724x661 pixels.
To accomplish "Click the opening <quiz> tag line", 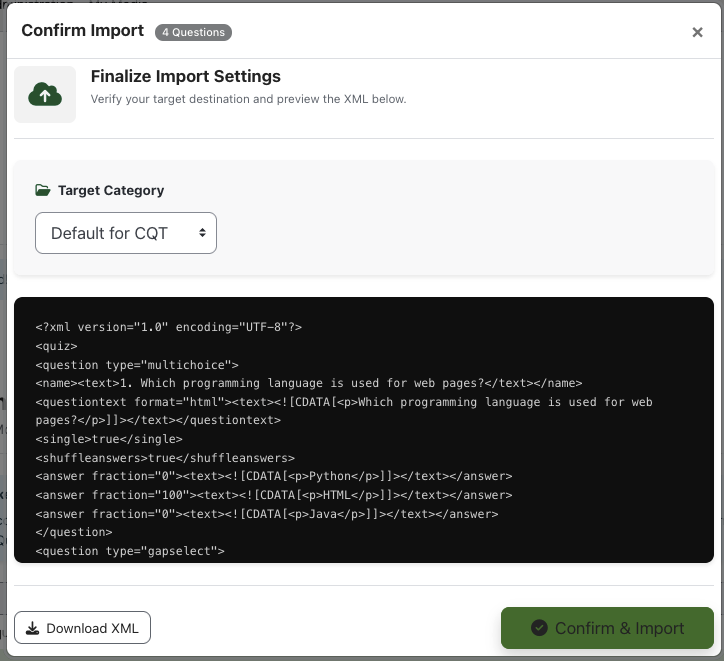I will pyautogui.click(x=56, y=346).
